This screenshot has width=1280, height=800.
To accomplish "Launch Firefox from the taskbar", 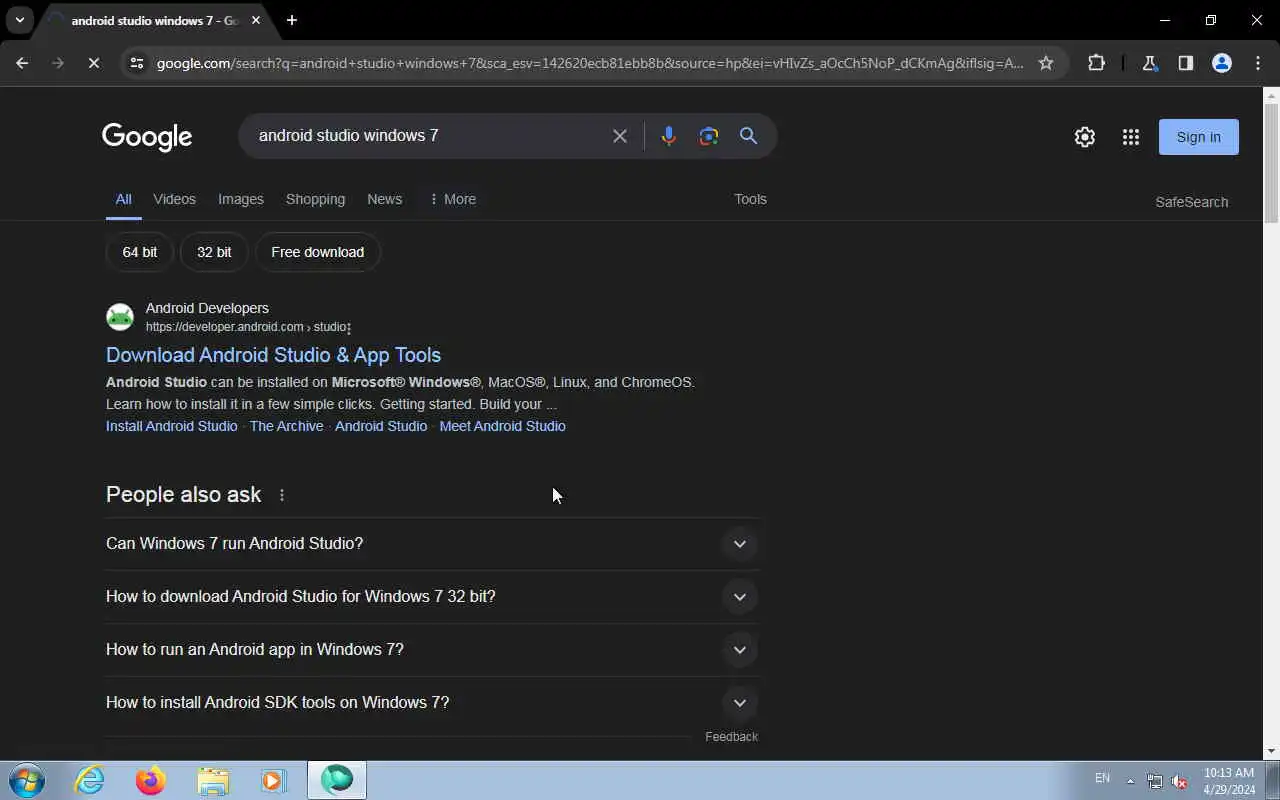I will tap(151, 780).
